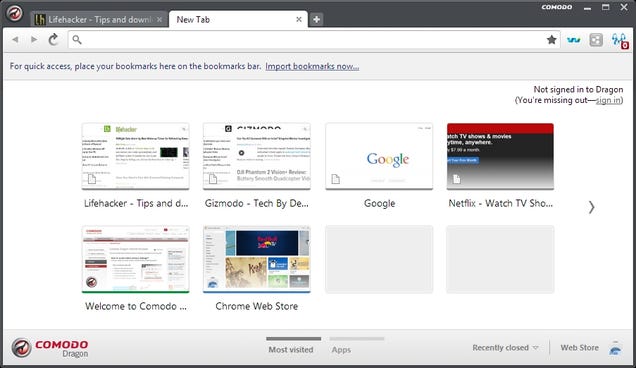Viewport: 636px width, 368px height.
Task: Open the blue wave extension icon
Action: coord(574,40)
